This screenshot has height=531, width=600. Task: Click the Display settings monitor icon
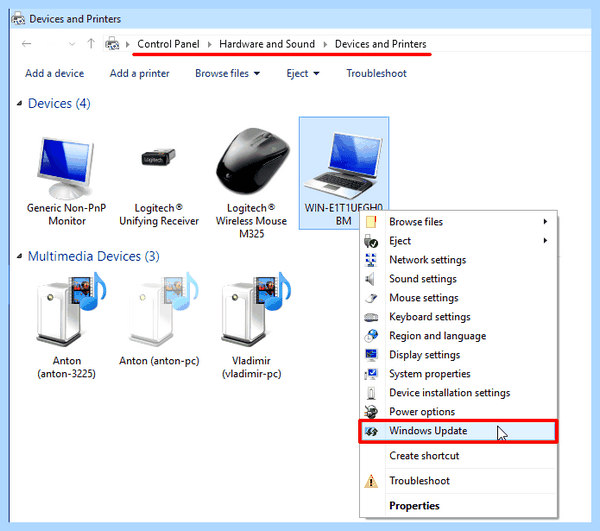click(371, 355)
